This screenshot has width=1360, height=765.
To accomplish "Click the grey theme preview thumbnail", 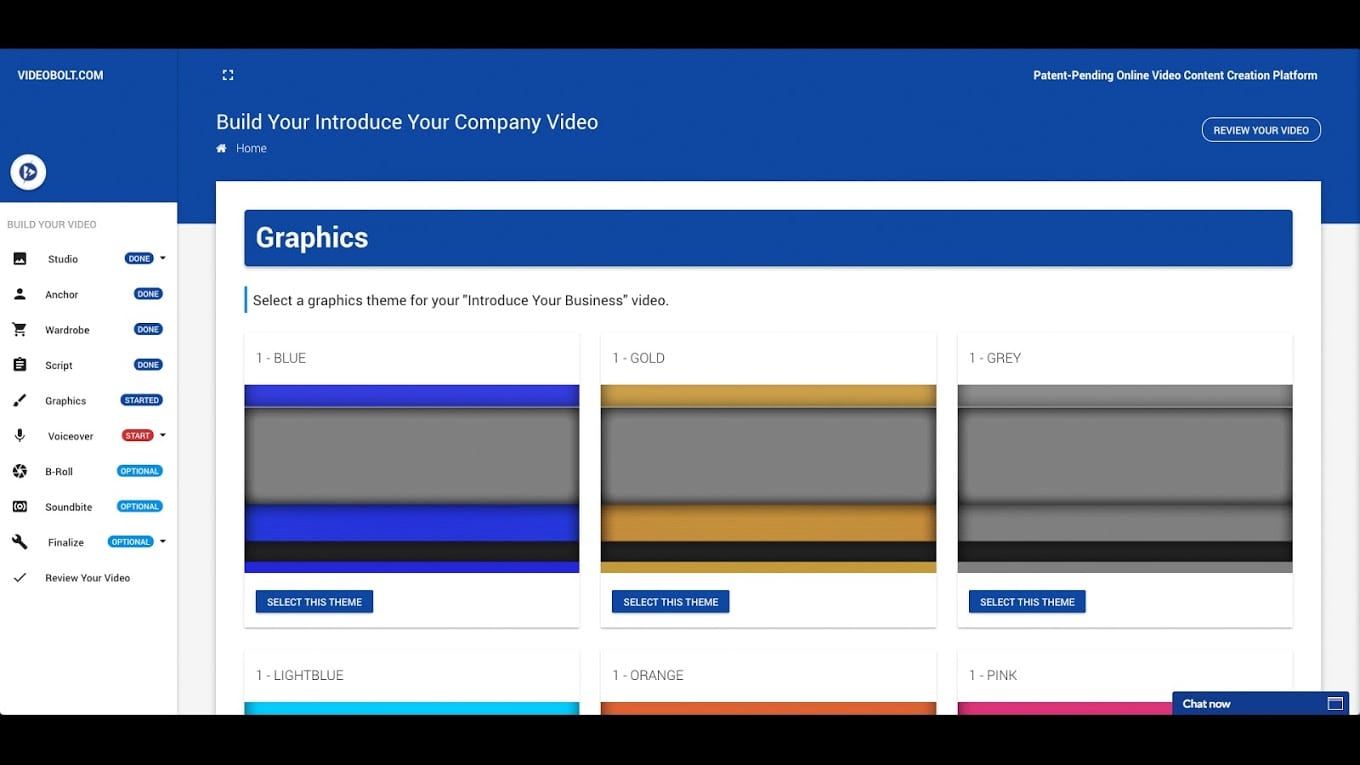I will point(1125,479).
